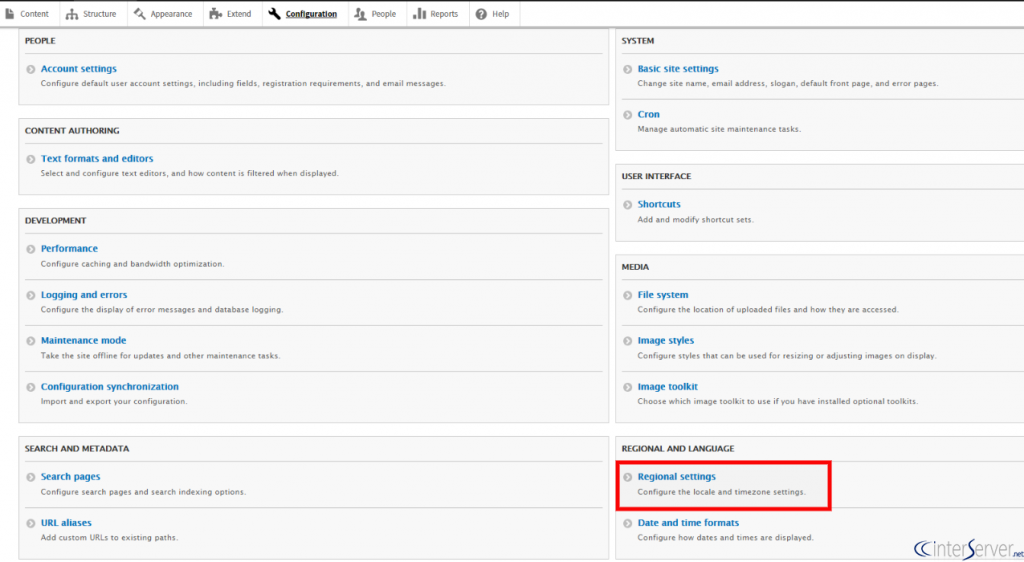
Task: Click arrow bullet beside Regional settings
Action: pyautogui.click(x=628, y=478)
